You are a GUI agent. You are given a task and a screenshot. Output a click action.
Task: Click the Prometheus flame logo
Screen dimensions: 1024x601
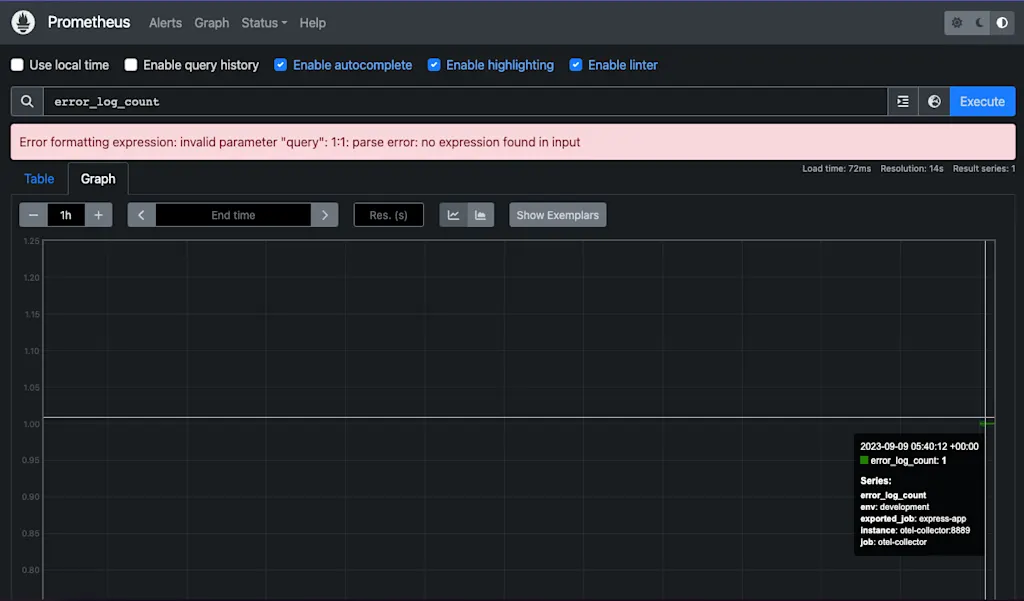tap(23, 22)
